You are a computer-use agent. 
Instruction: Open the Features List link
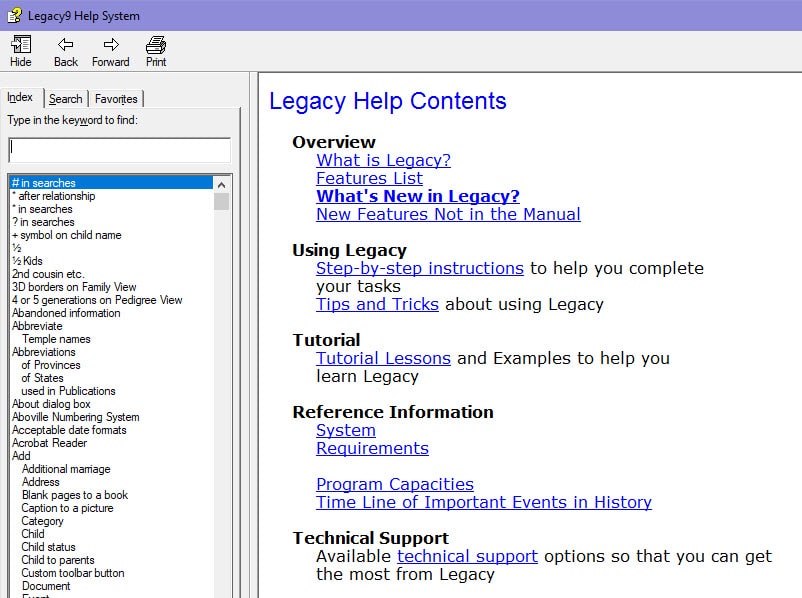369,178
